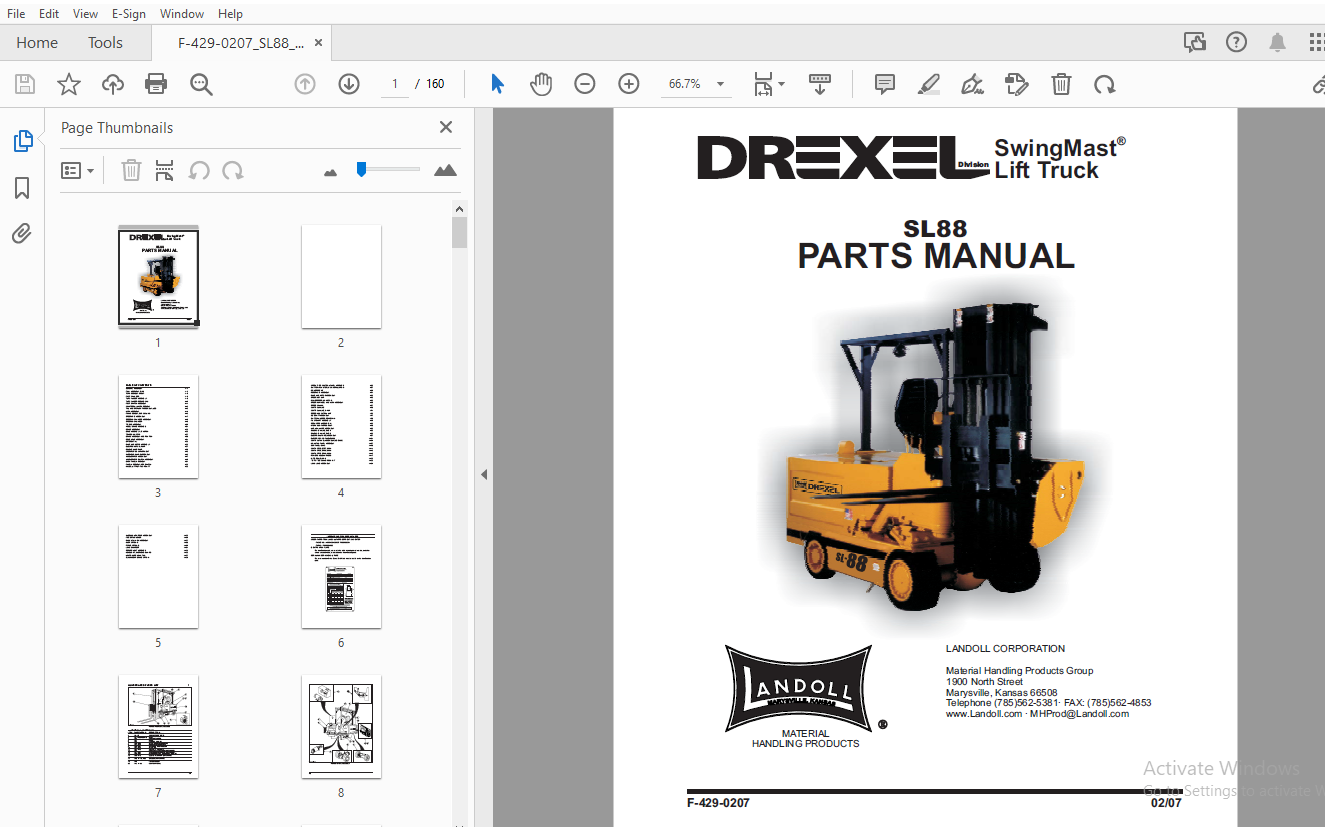The height and width of the screenshot is (827, 1325).
Task: Open the Edit menu
Action: coord(49,14)
